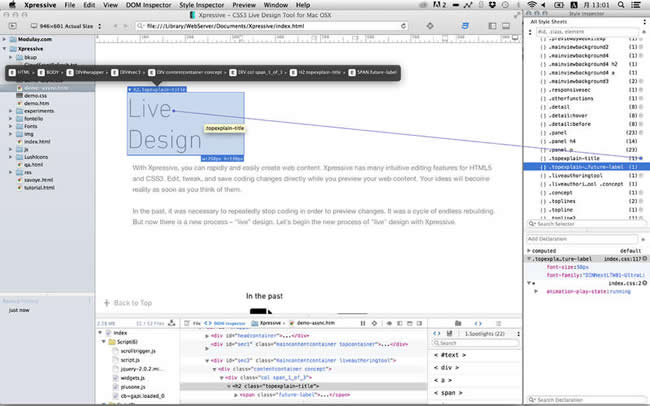Click the reload icon in the URL field
The image size is (650, 406).
click(x=403, y=26)
